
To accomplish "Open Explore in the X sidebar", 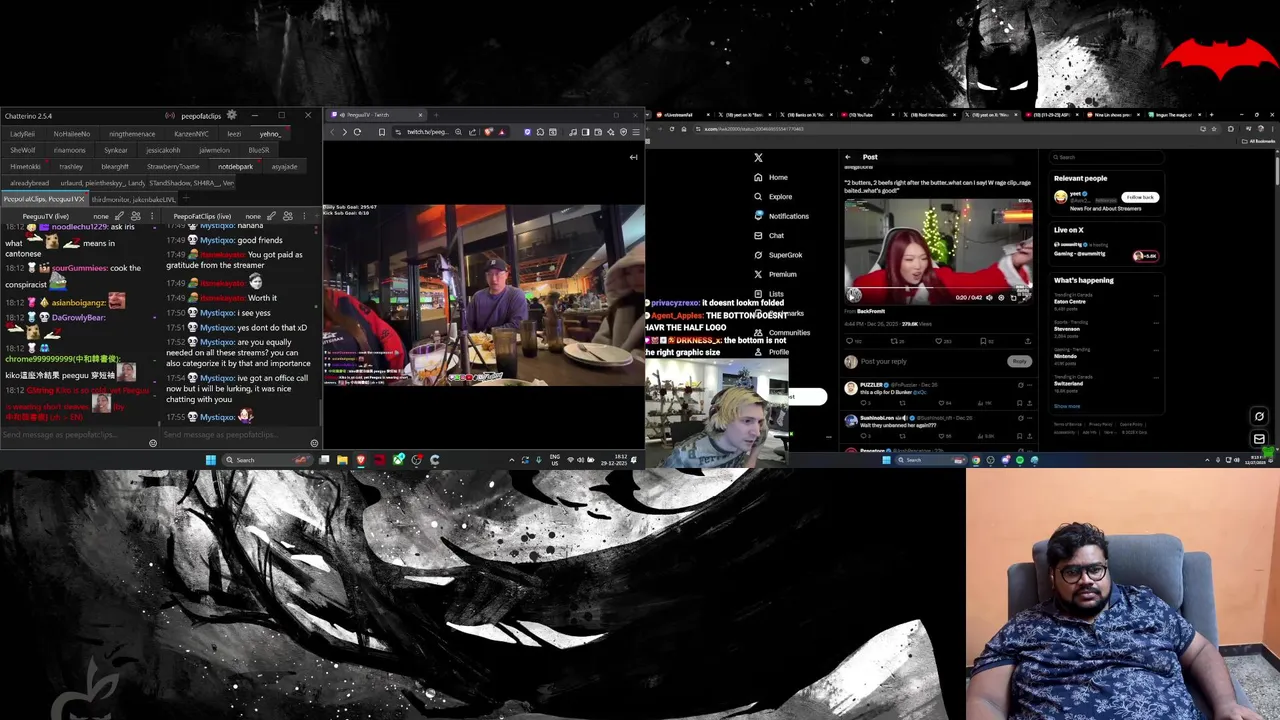I will 773,197.
